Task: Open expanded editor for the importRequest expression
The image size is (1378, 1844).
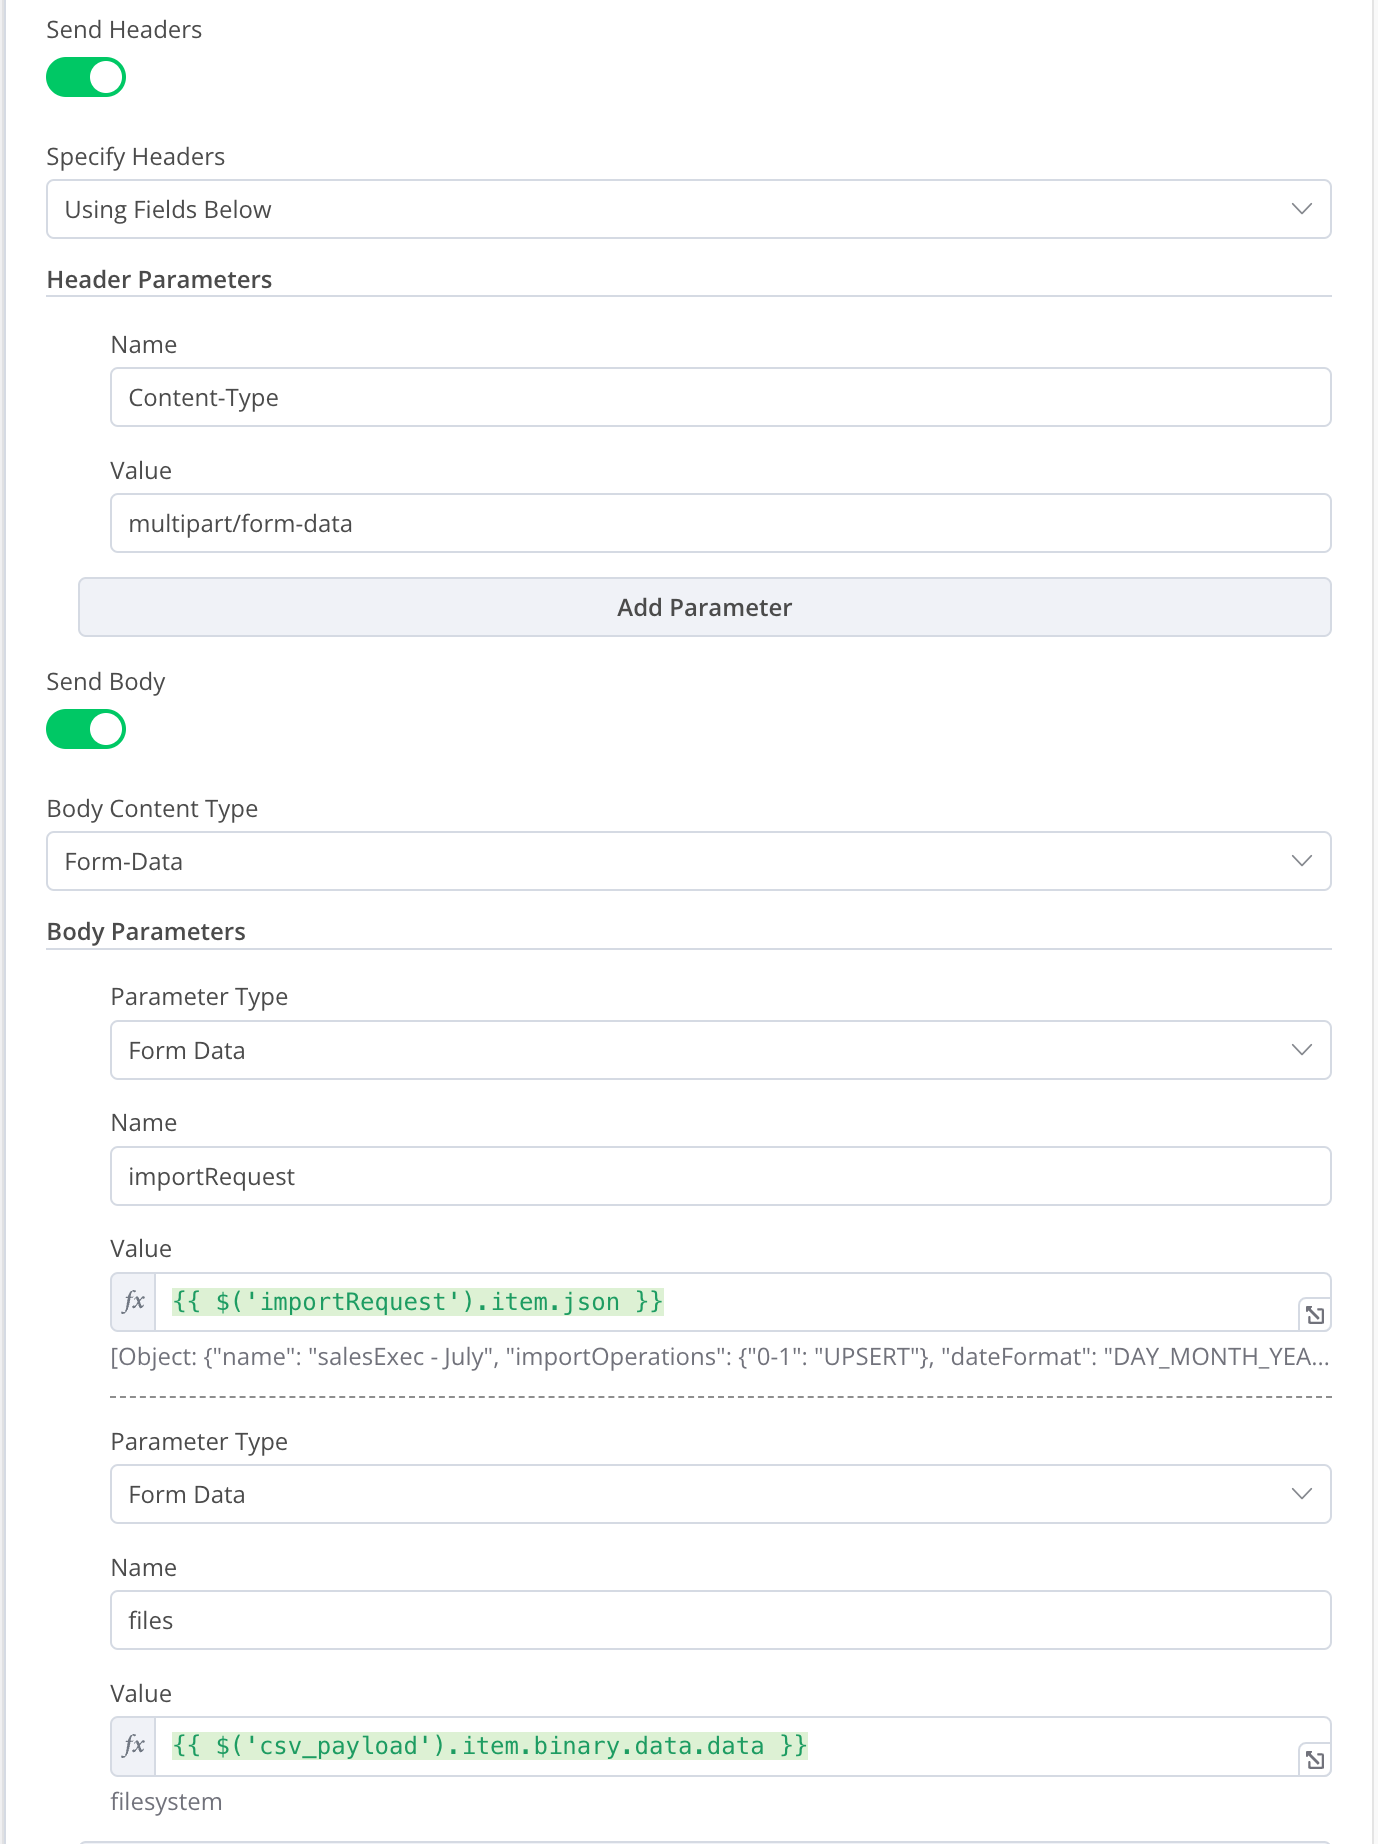Action: [x=1315, y=1315]
